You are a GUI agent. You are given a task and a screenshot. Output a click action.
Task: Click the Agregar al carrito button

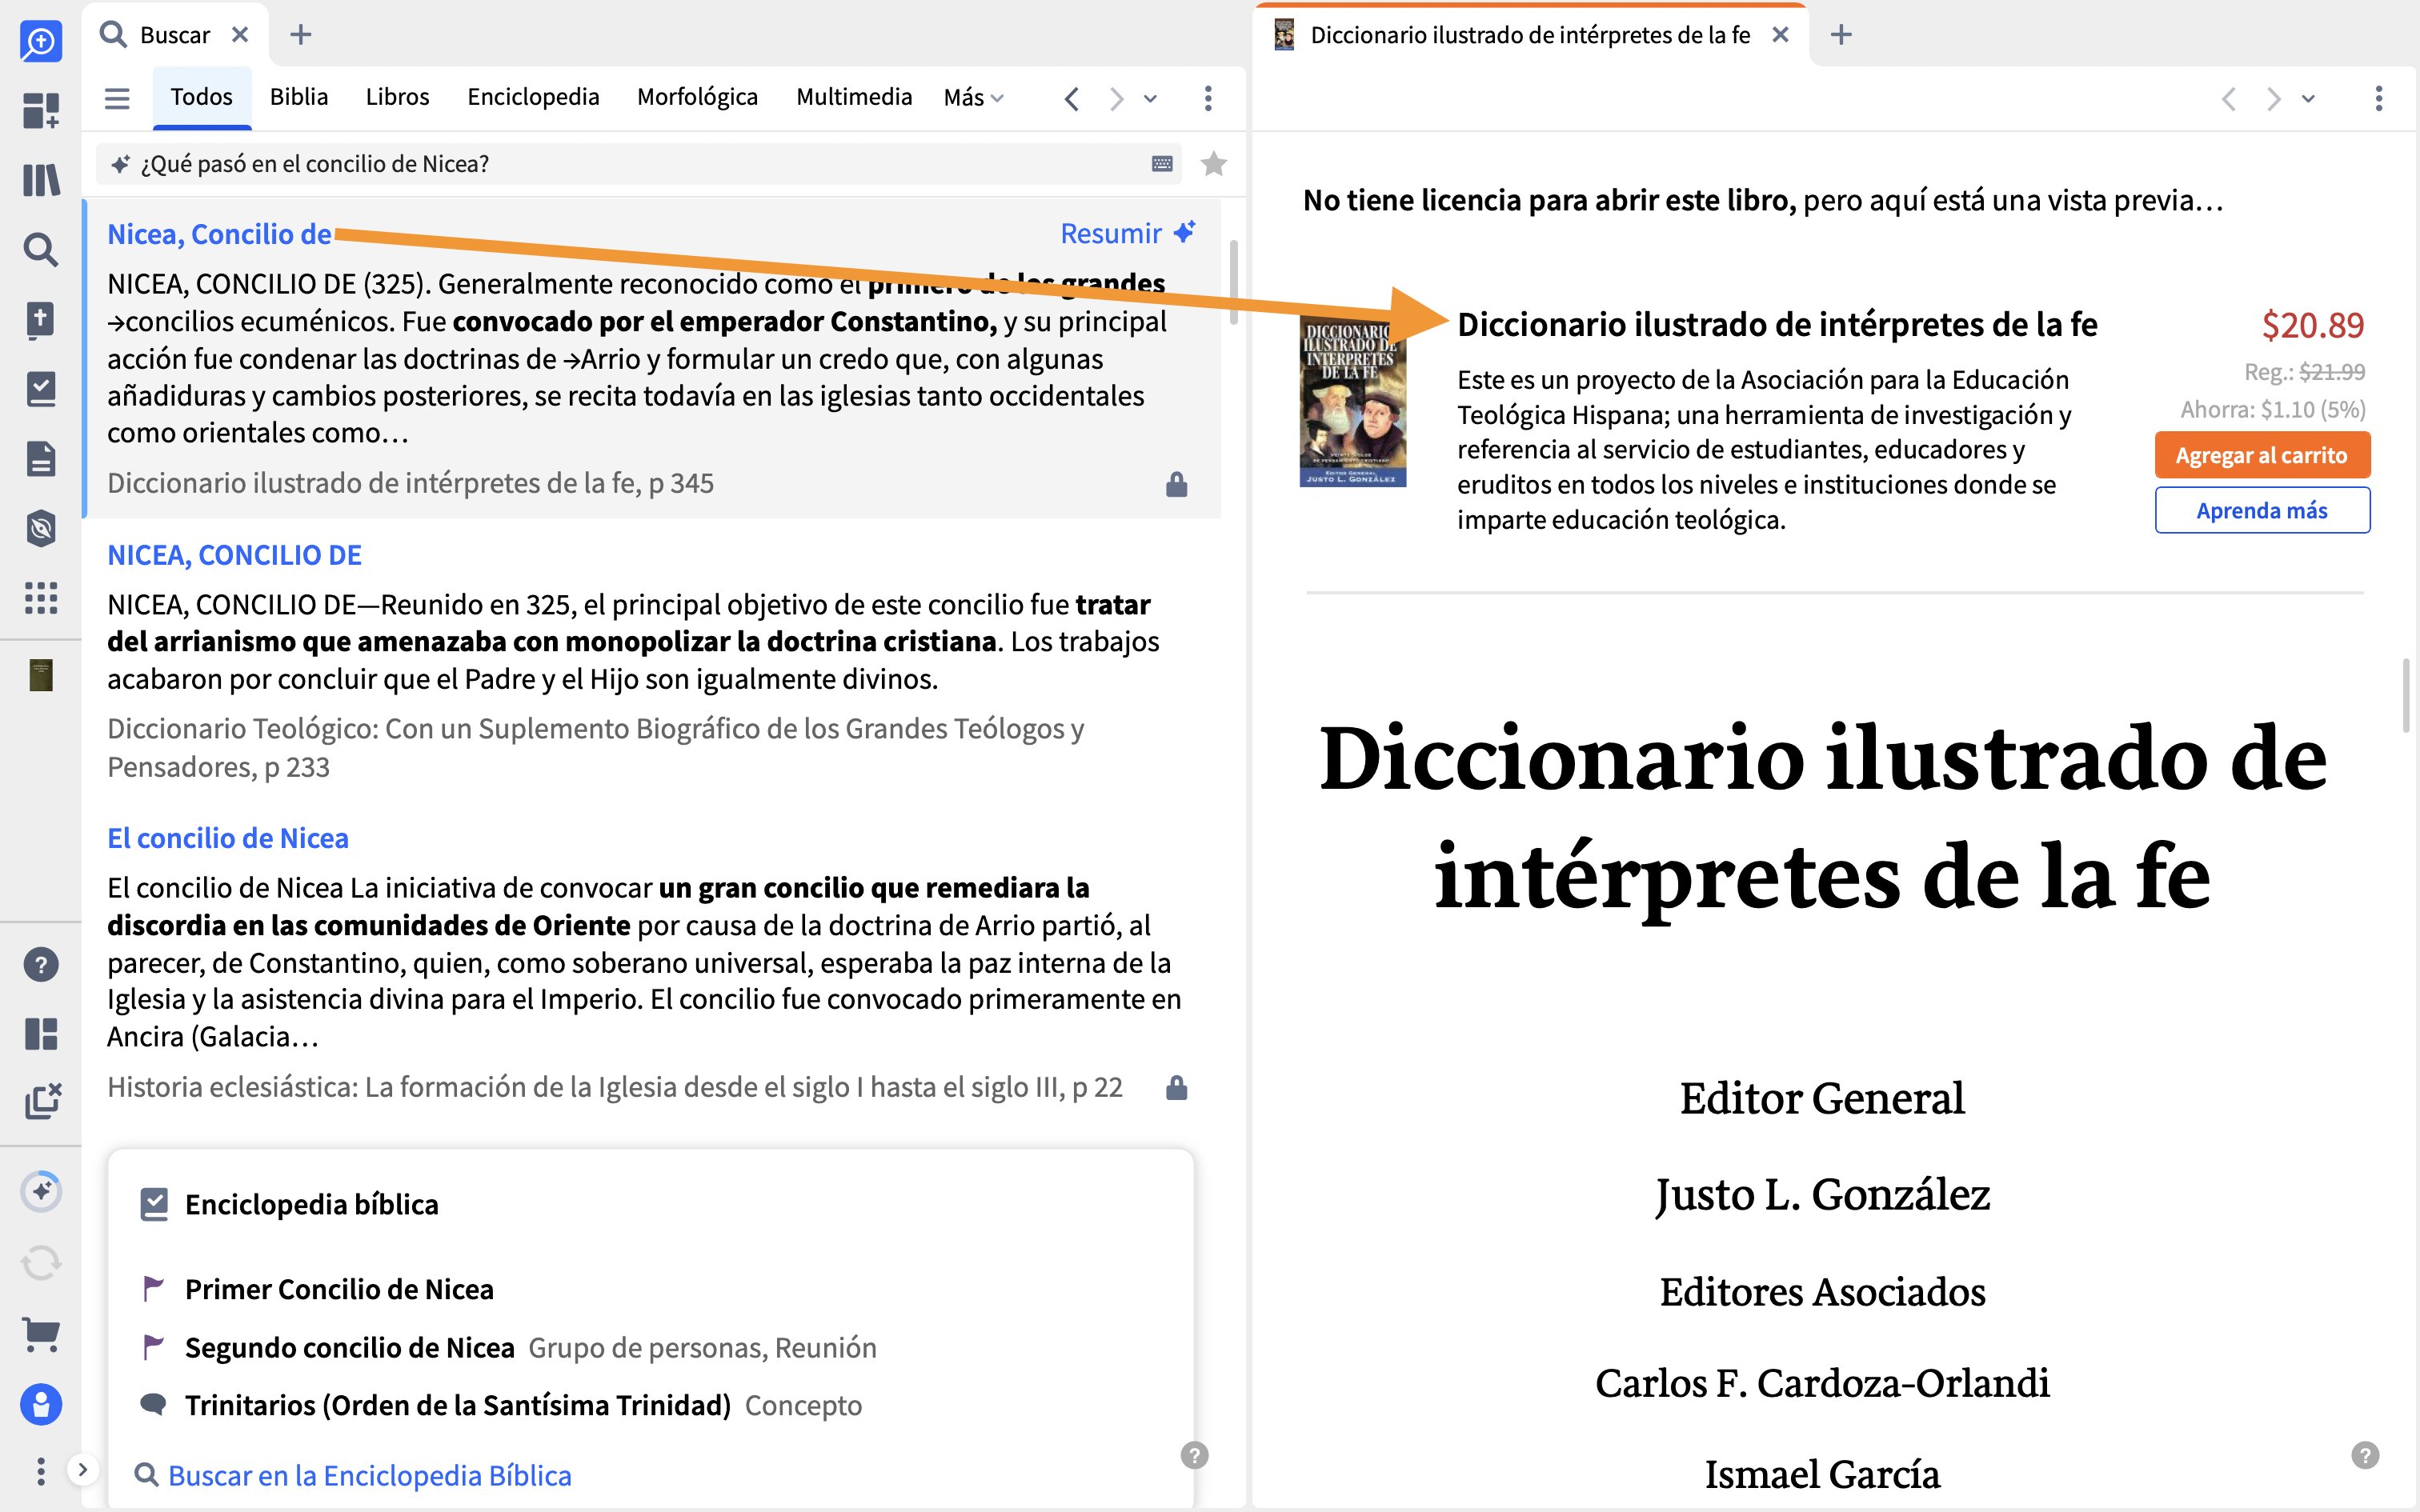(2262, 455)
